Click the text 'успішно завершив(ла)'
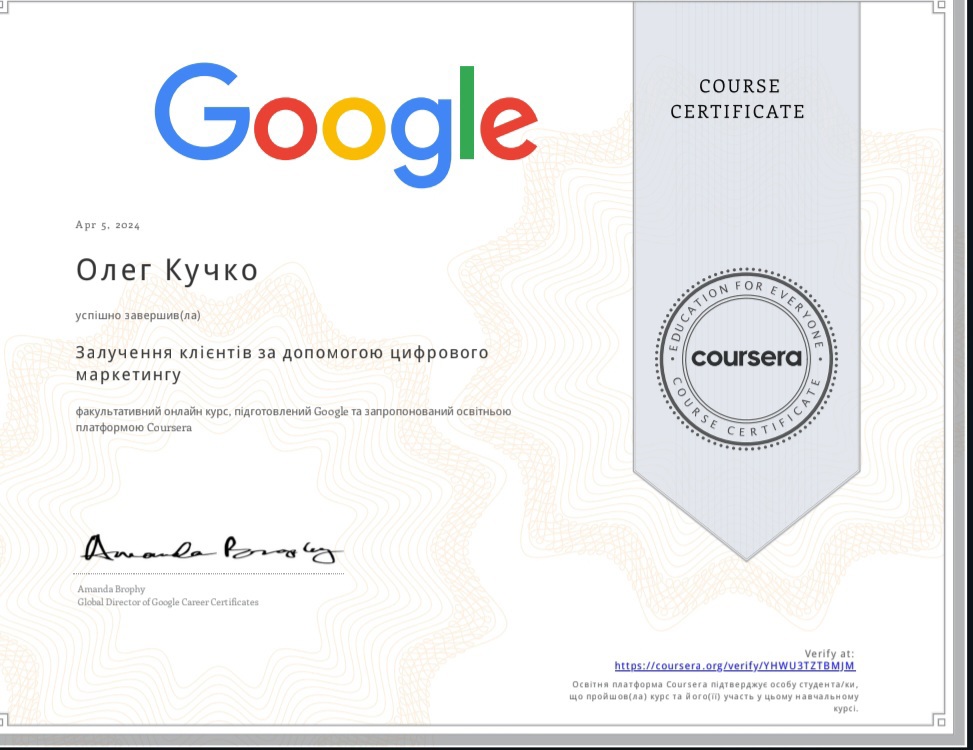Image resolution: width=973 pixels, height=750 pixels. (138, 315)
